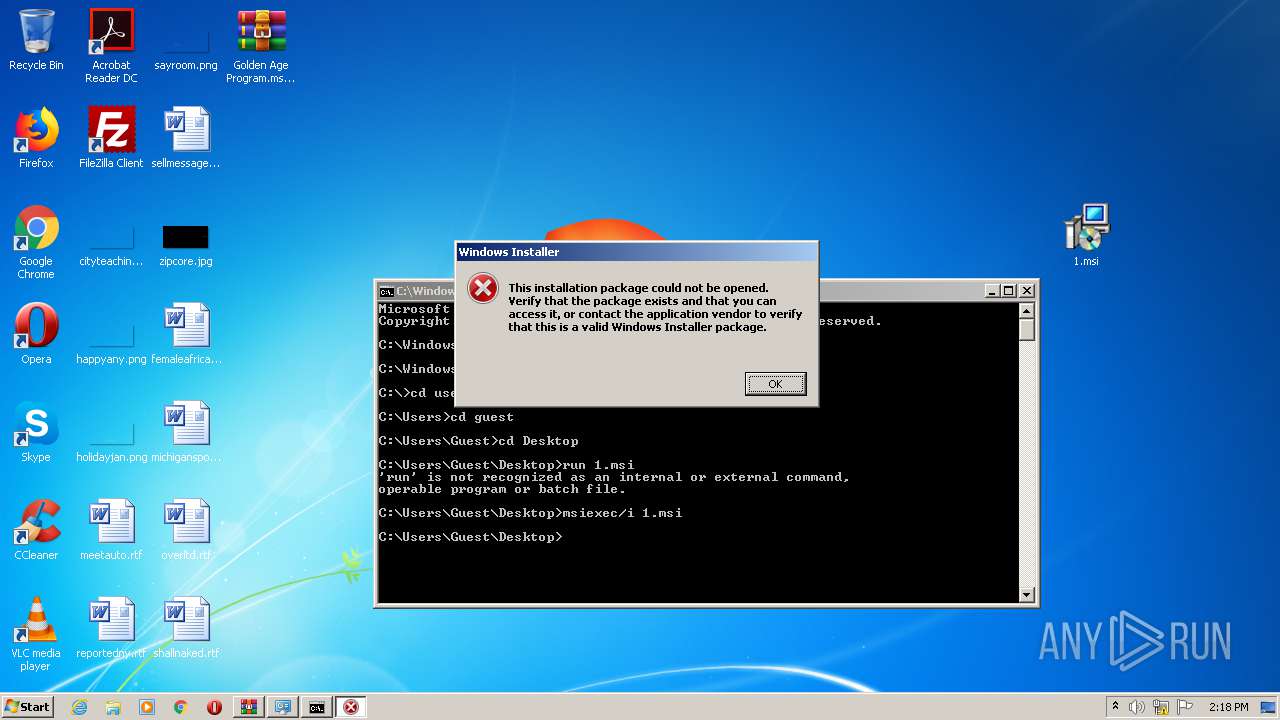Open the volume control in tray
This screenshot has width=1280, height=720.
(1137, 707)
